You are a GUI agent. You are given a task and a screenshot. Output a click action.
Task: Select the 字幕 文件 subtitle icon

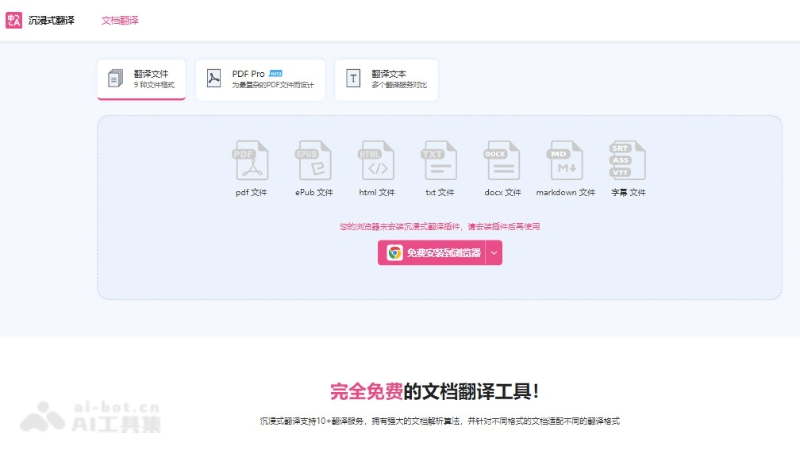pos(628,160)
